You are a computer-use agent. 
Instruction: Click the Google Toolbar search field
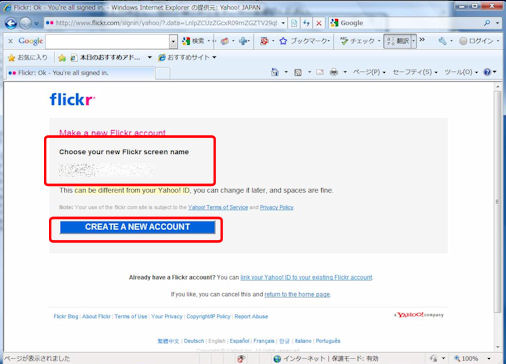point(108,42)
